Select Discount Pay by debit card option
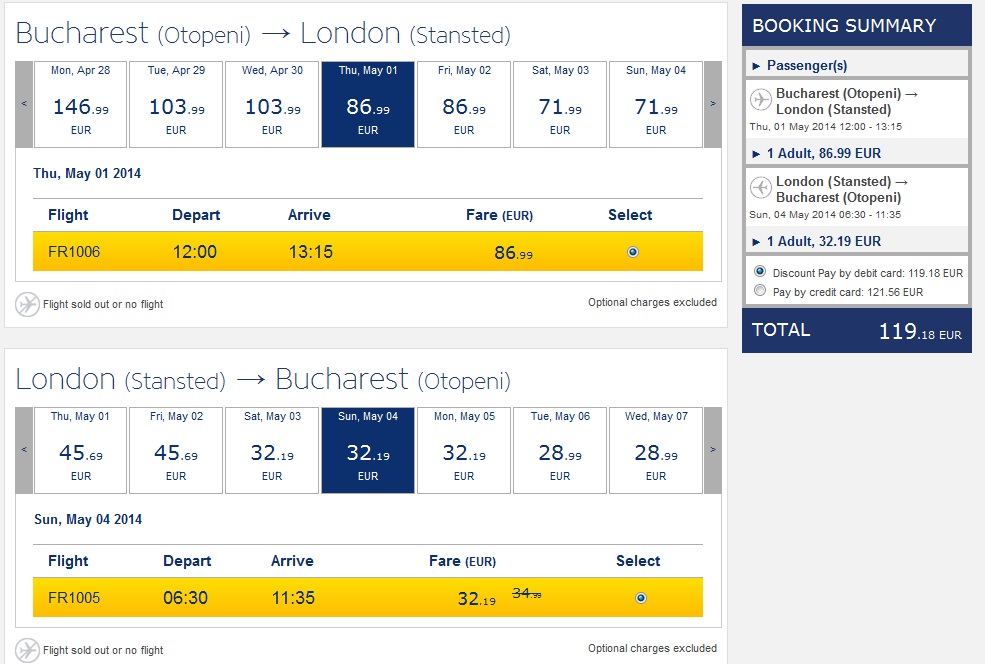The width and height of the screenshot is (985, 664). click(760, 272)
